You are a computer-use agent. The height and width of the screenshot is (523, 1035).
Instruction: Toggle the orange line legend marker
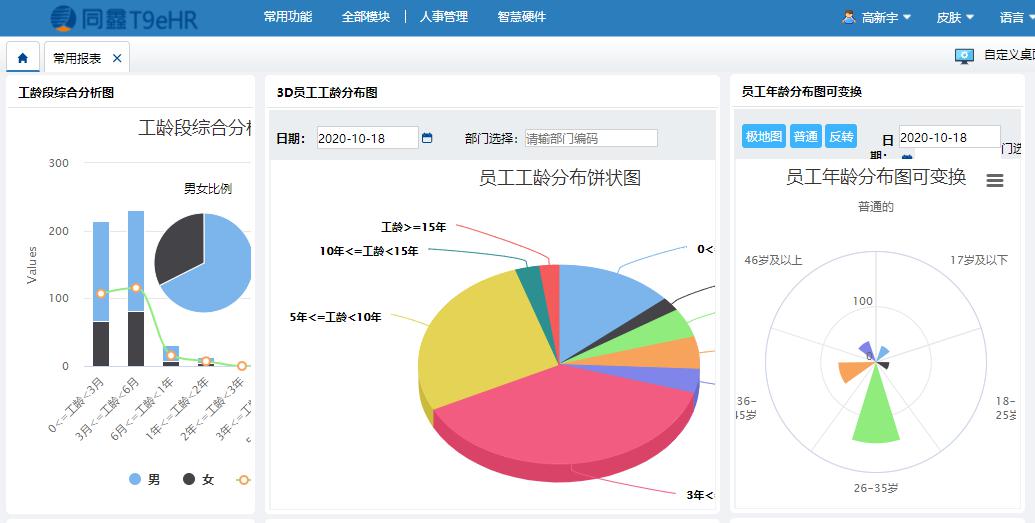tap(243, 480)
